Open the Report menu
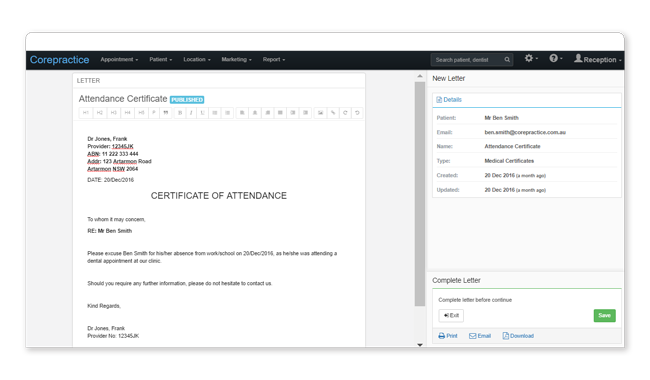This screenshot has height=380, width=650. pos(274,60)
